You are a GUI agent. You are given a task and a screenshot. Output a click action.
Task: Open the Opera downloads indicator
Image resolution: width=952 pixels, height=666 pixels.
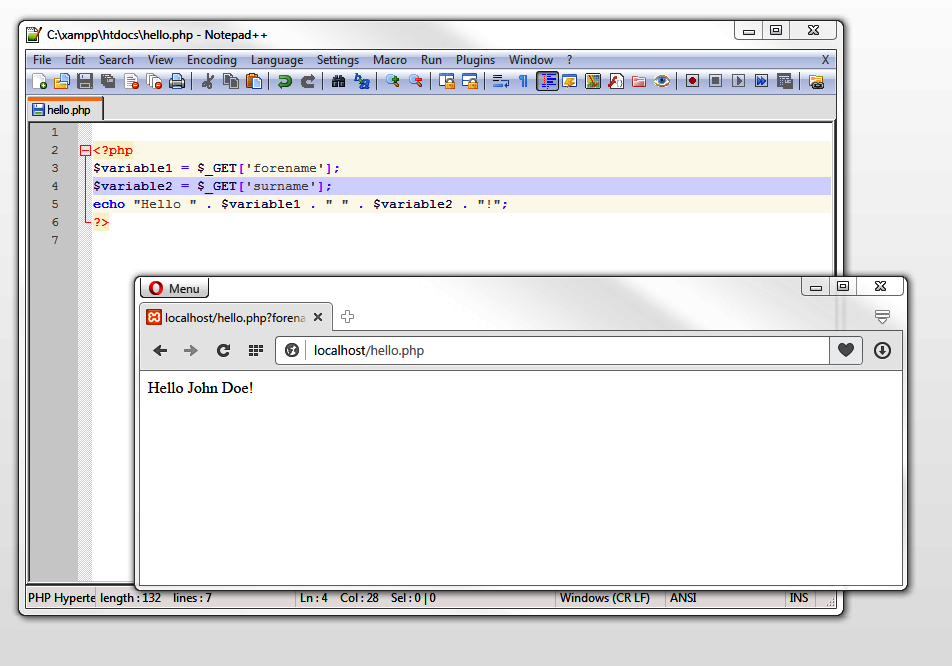881,350
